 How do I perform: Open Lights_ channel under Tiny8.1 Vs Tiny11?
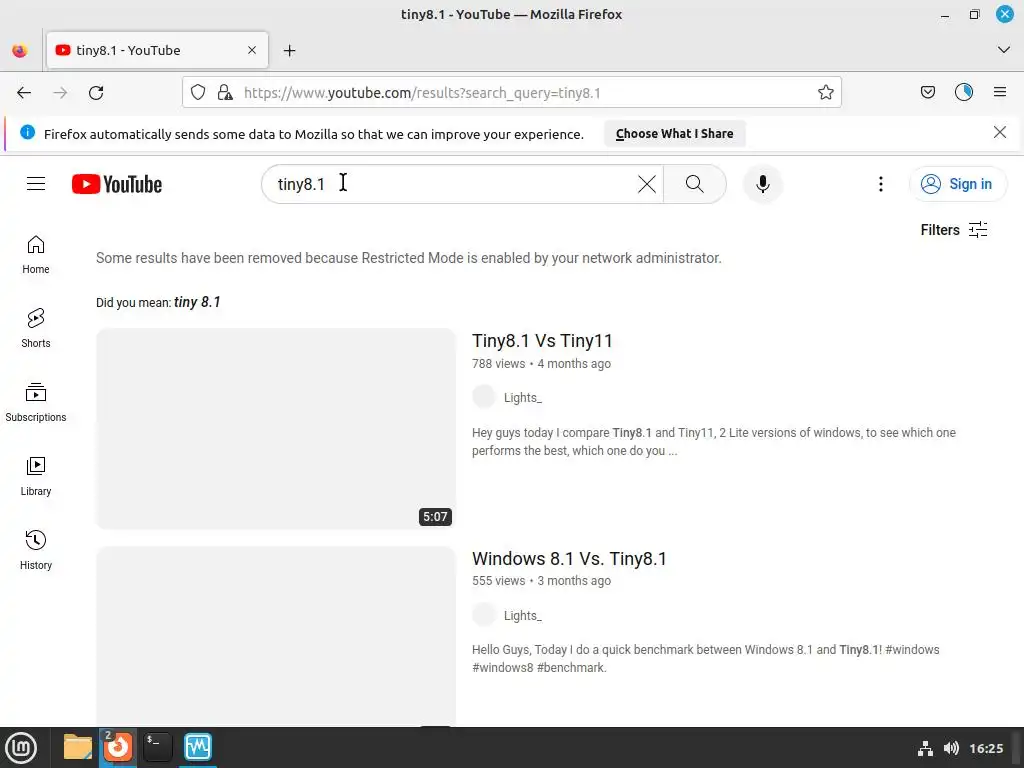(522, 398)
